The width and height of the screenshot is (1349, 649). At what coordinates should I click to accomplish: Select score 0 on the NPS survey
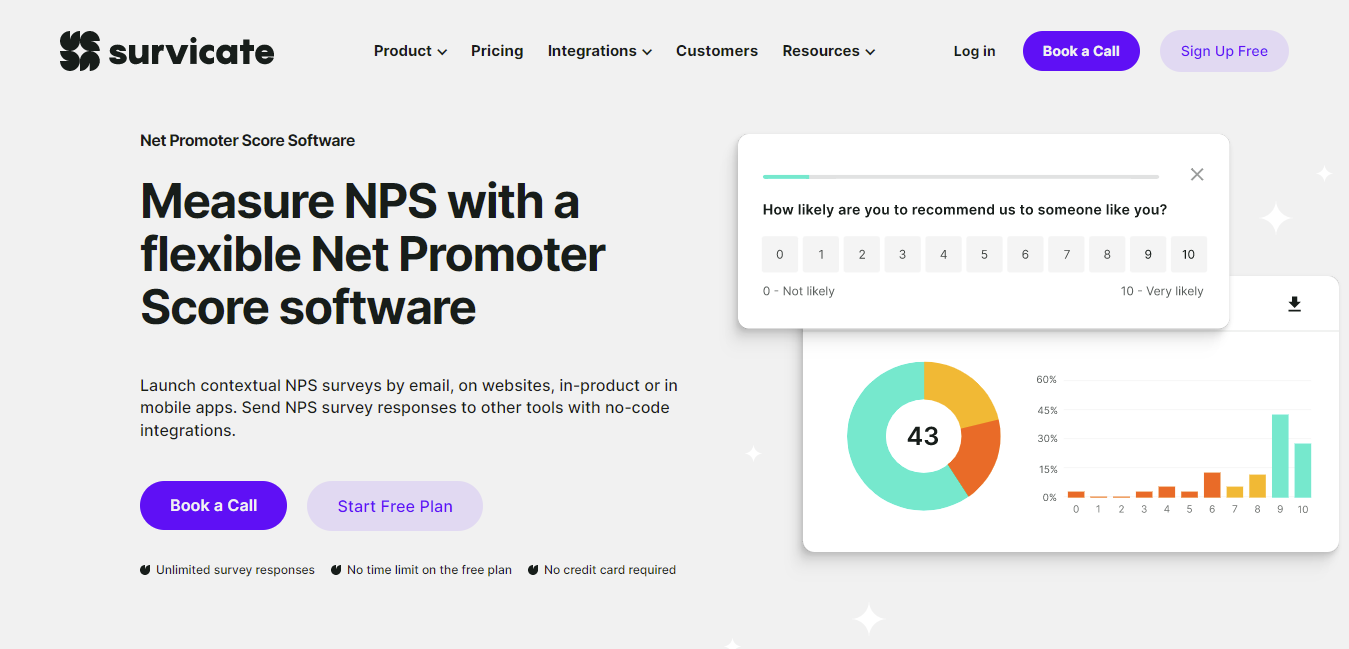tap(780, 254)
